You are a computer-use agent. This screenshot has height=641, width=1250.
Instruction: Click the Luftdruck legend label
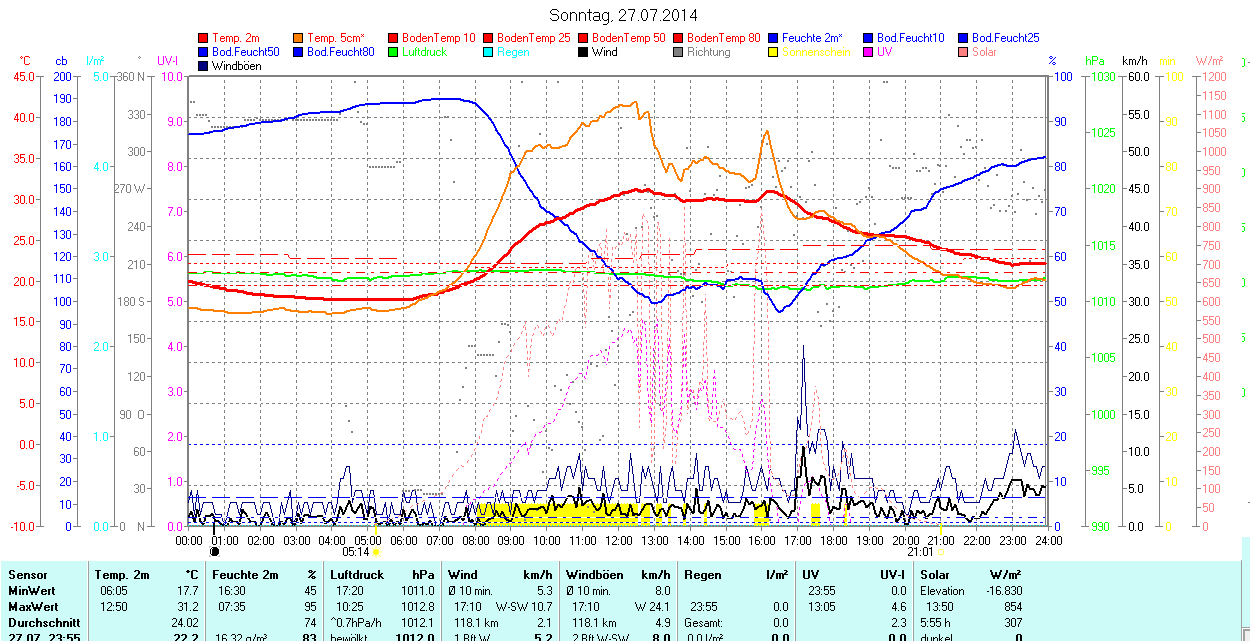424,52
